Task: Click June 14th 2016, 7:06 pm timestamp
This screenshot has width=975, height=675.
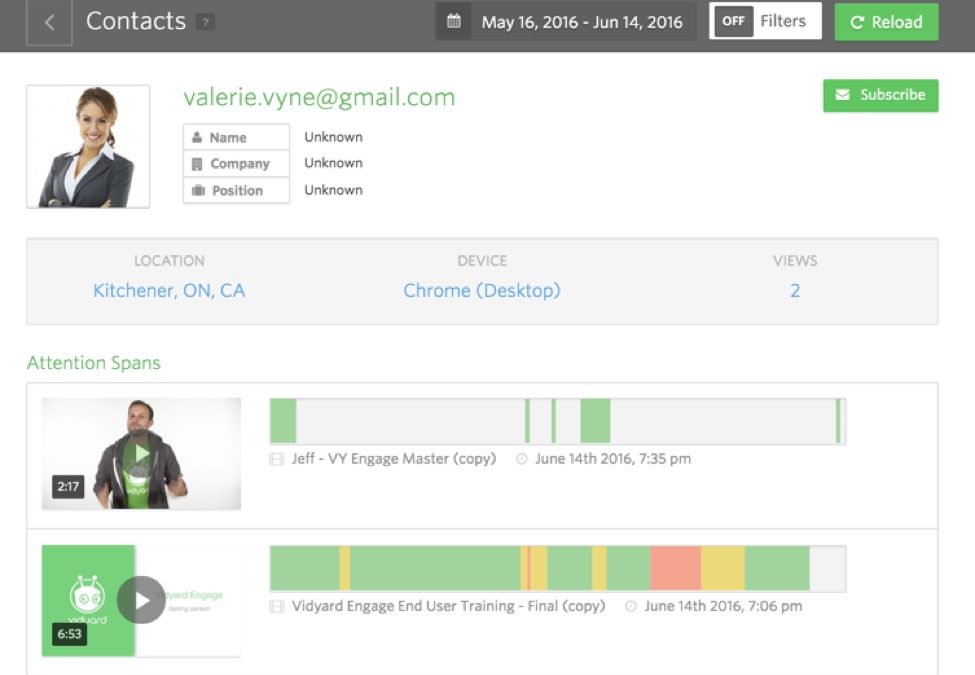Action: (x=723, y=606)
